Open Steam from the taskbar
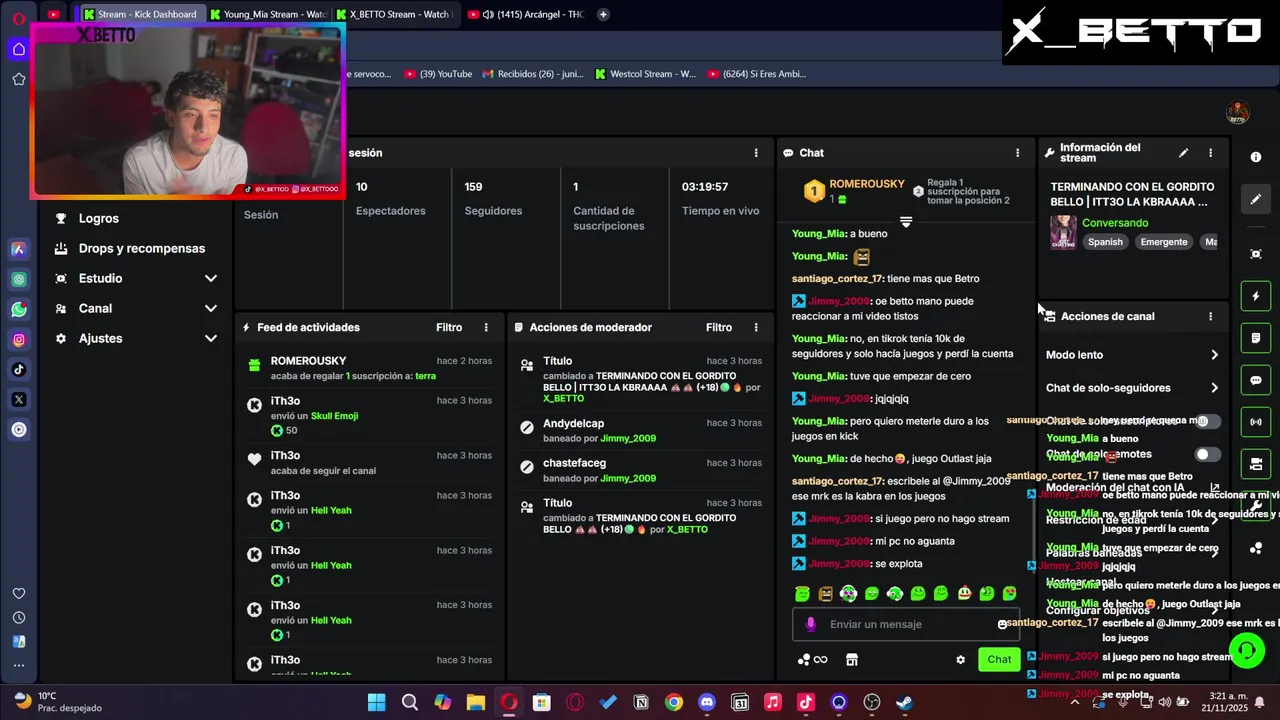Screen dimensions: 1280x720 coord(904,702)
